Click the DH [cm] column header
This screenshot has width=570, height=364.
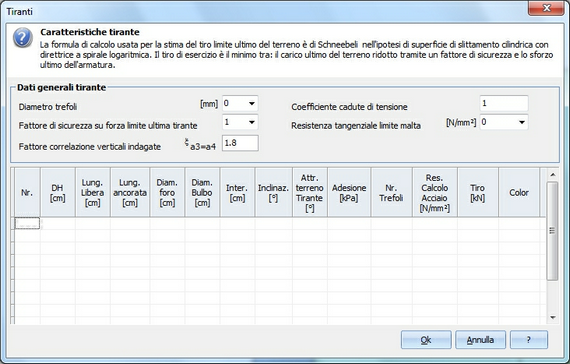click(x=58, y=192)
